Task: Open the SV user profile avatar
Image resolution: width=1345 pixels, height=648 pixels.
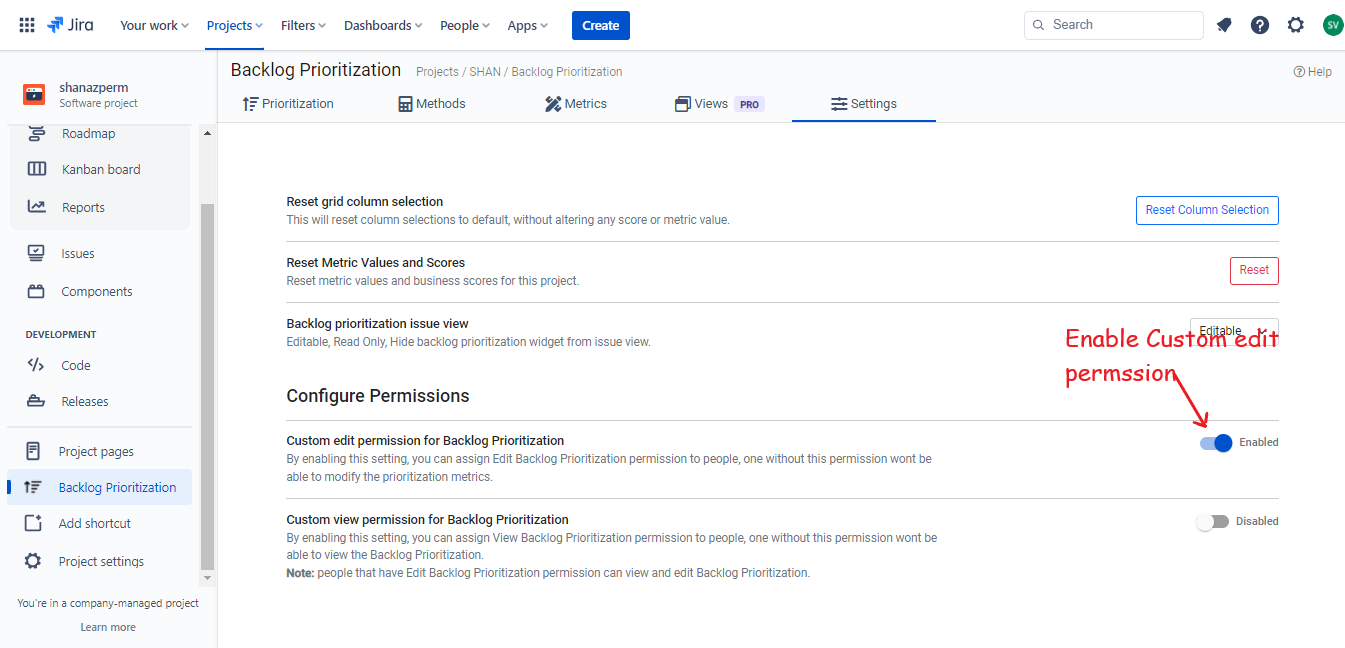Action: click(x=1332, y=25)
